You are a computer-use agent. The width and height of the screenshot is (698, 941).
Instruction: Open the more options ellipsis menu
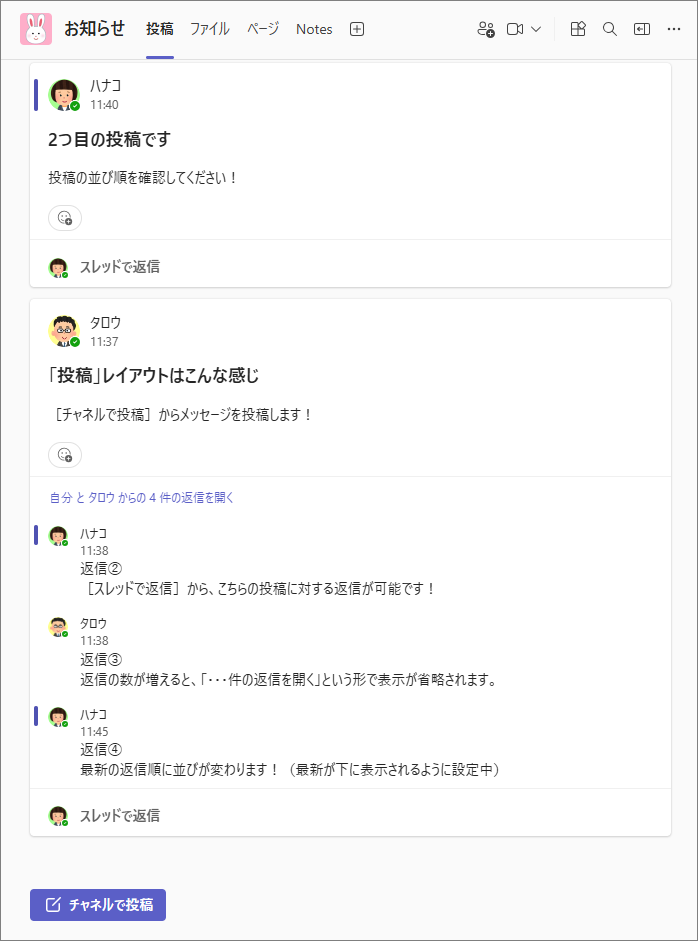[x=673, y=29]
